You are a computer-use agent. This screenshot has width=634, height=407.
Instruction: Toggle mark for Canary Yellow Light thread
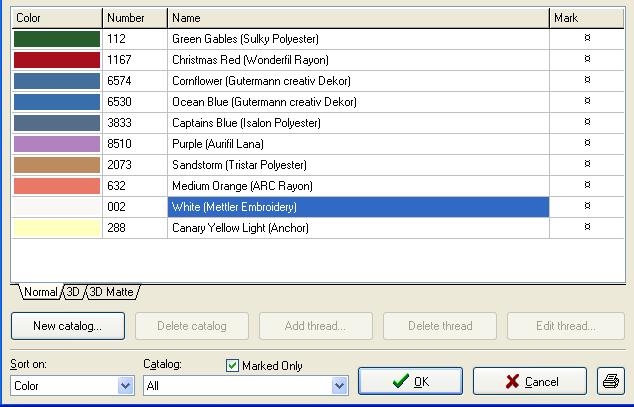(x=588, y=227)
